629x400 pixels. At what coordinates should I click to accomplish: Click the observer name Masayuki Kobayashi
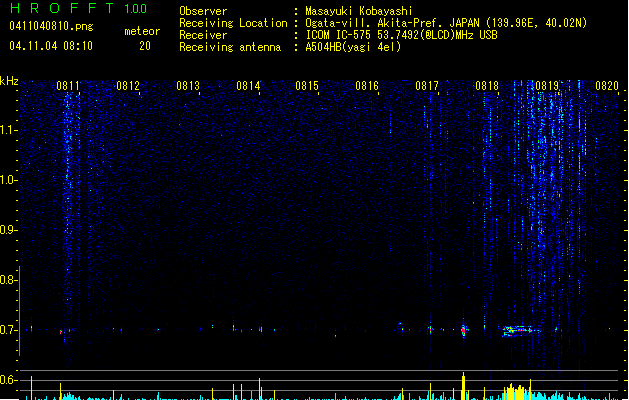[x=359, y=11]
